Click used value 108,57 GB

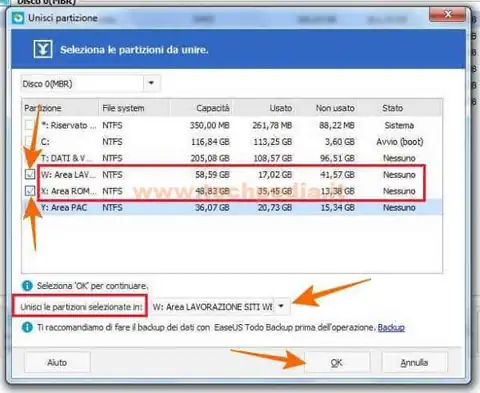pyautogui.click(x=273, y=158)
